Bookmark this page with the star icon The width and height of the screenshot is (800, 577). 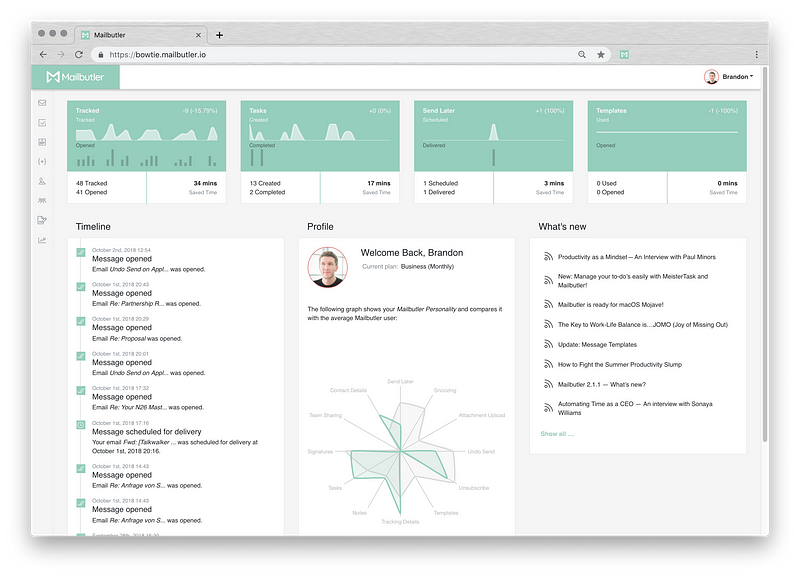click(601, 55)
